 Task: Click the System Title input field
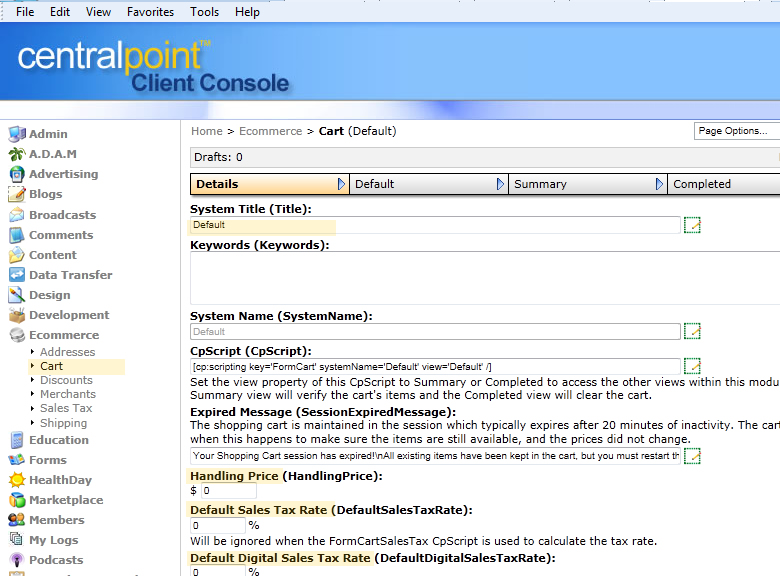(435, 225)
